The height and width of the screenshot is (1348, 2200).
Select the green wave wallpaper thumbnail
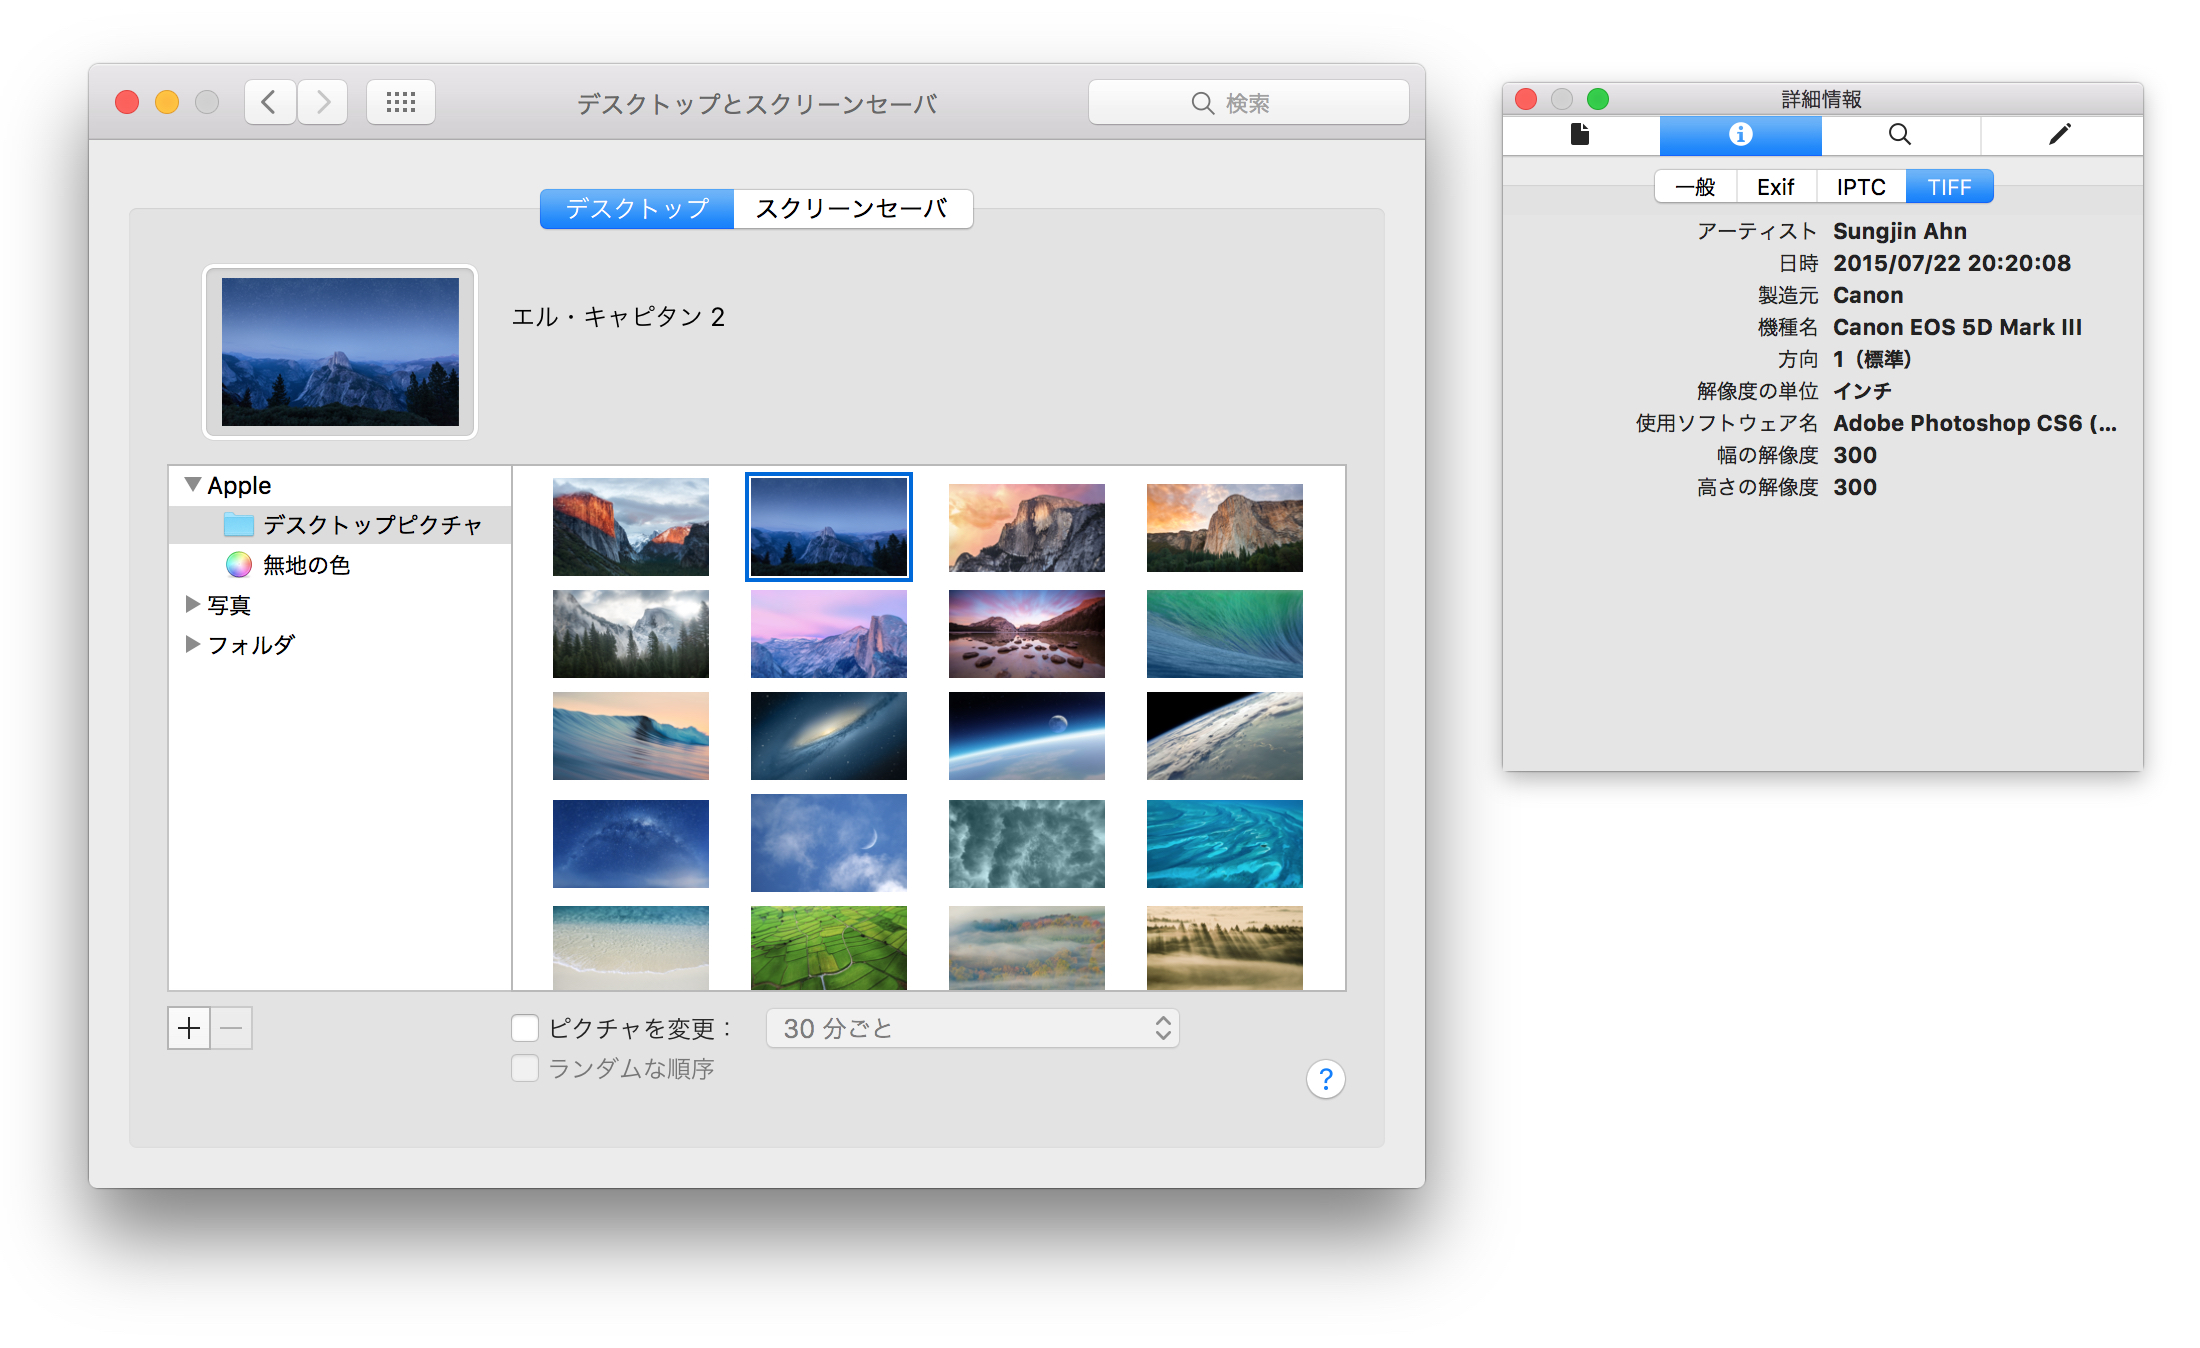tap(1224, 634)
